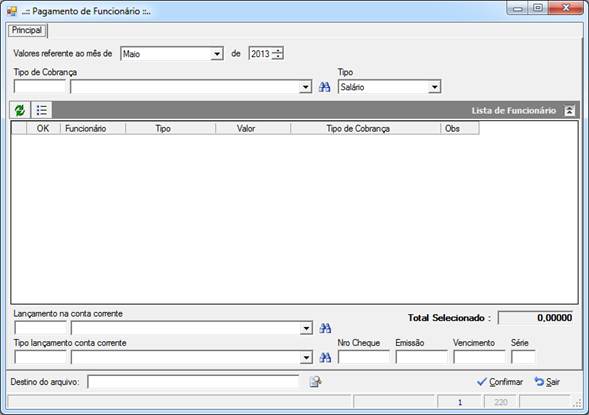The image size is (589, 415).
Task: Click binoculars search next to Tipo de Cobrança
Action: 325,87
